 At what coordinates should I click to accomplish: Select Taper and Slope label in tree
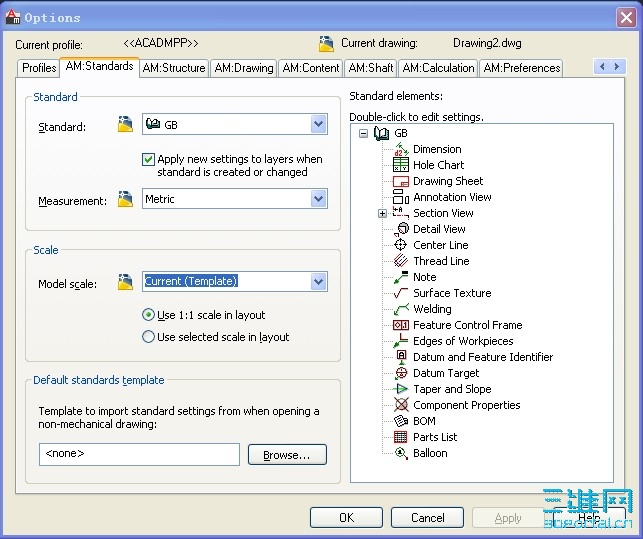click(452, 389)
